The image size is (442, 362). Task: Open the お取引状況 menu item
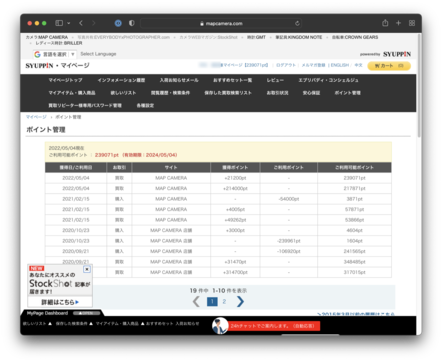277,93
